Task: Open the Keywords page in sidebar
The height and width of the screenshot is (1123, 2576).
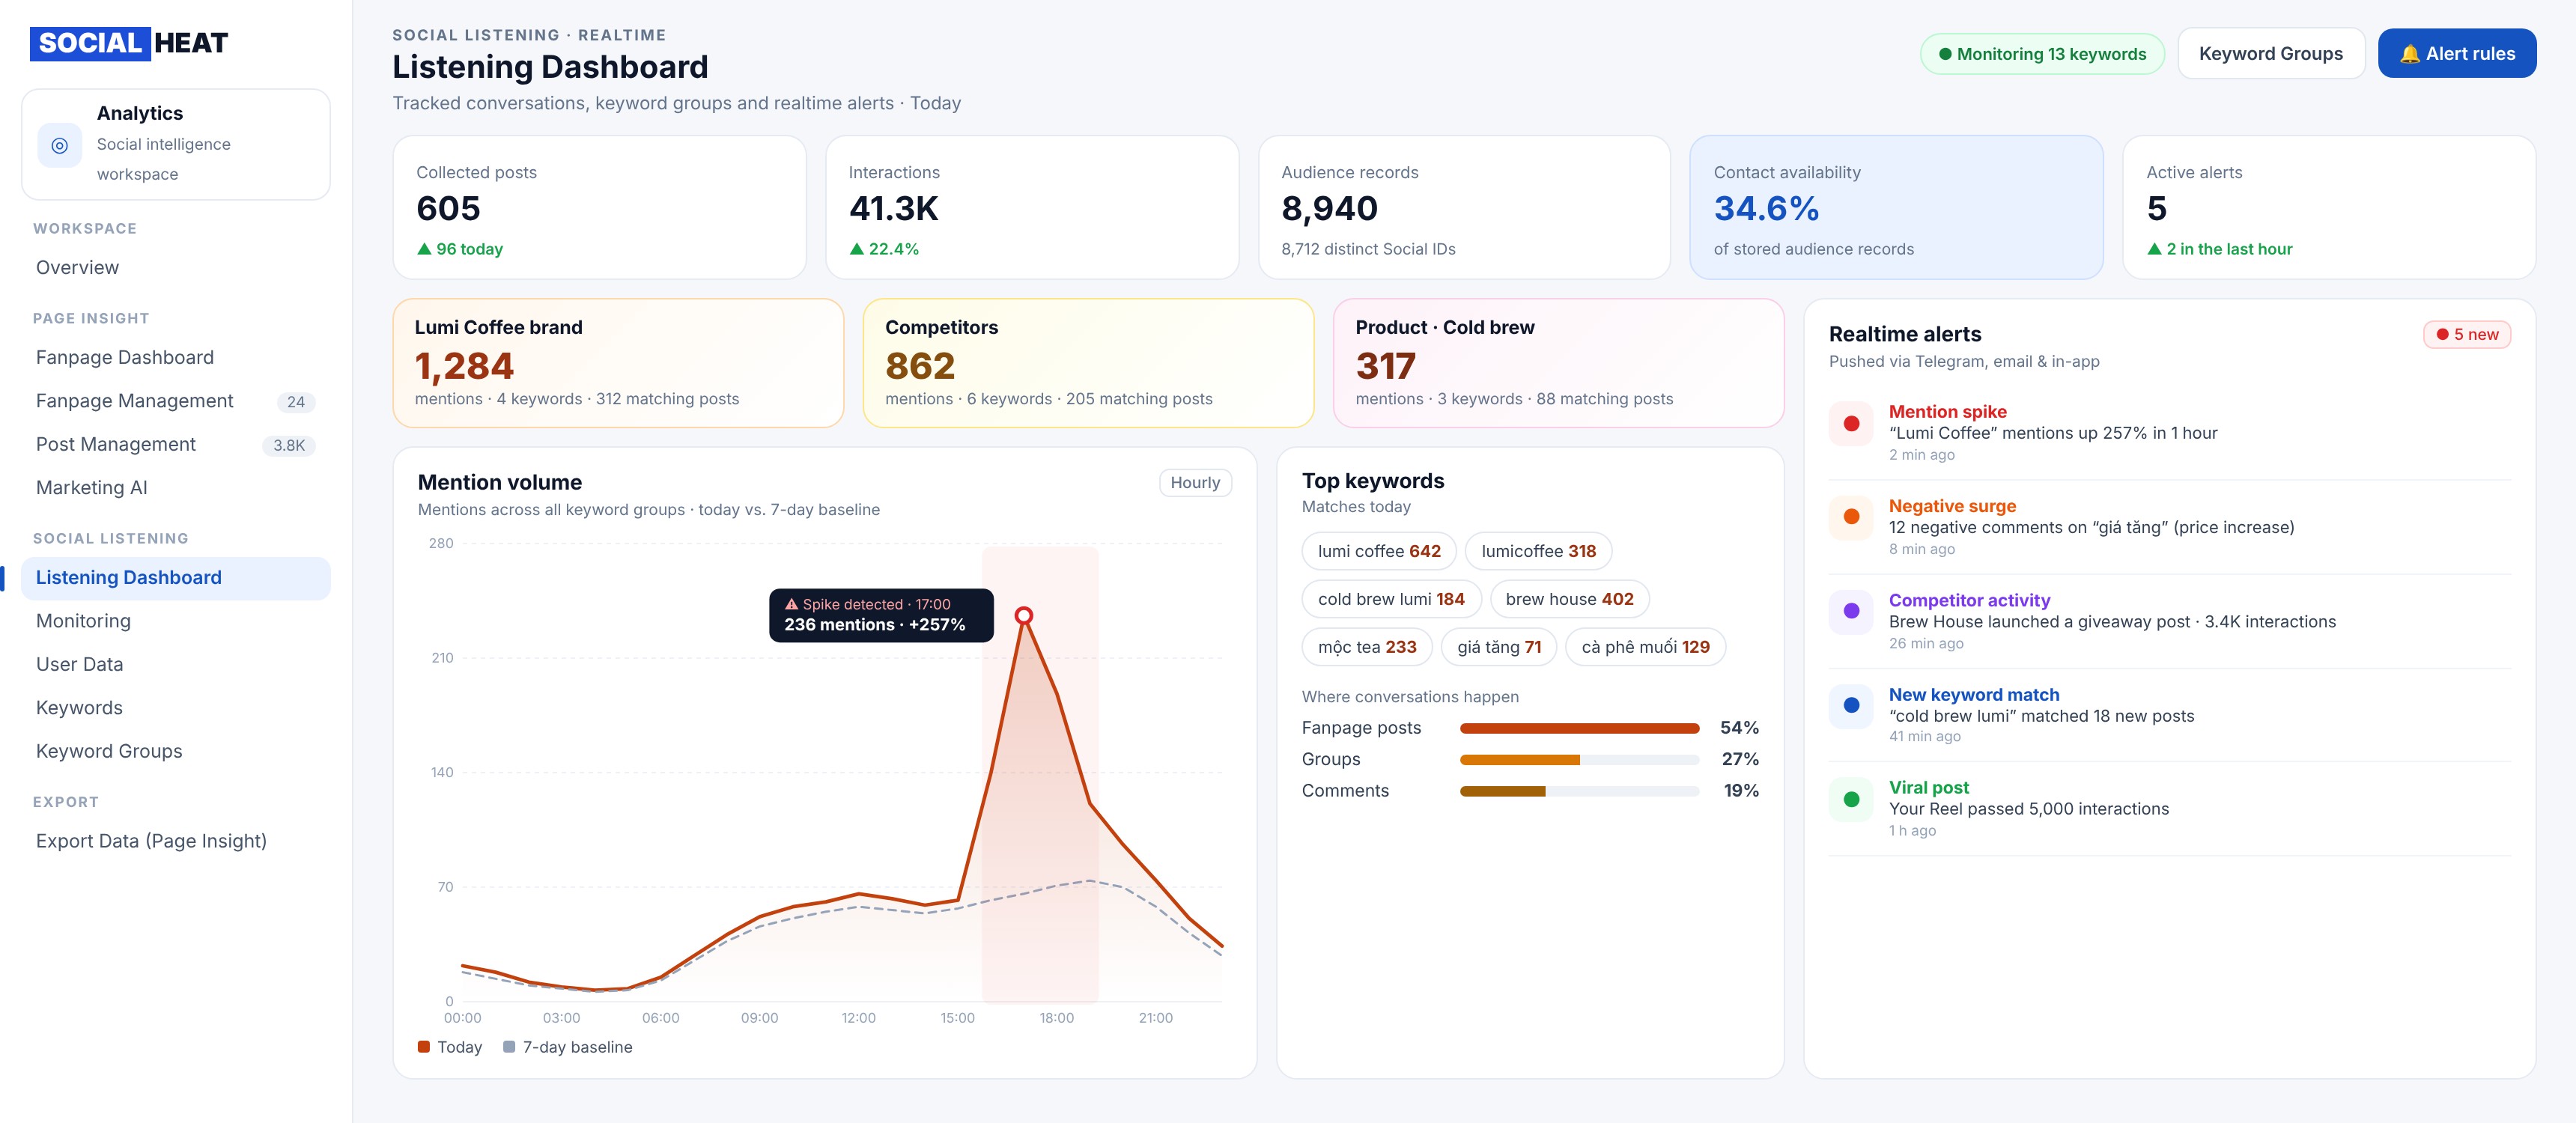Action: point(176,708)
